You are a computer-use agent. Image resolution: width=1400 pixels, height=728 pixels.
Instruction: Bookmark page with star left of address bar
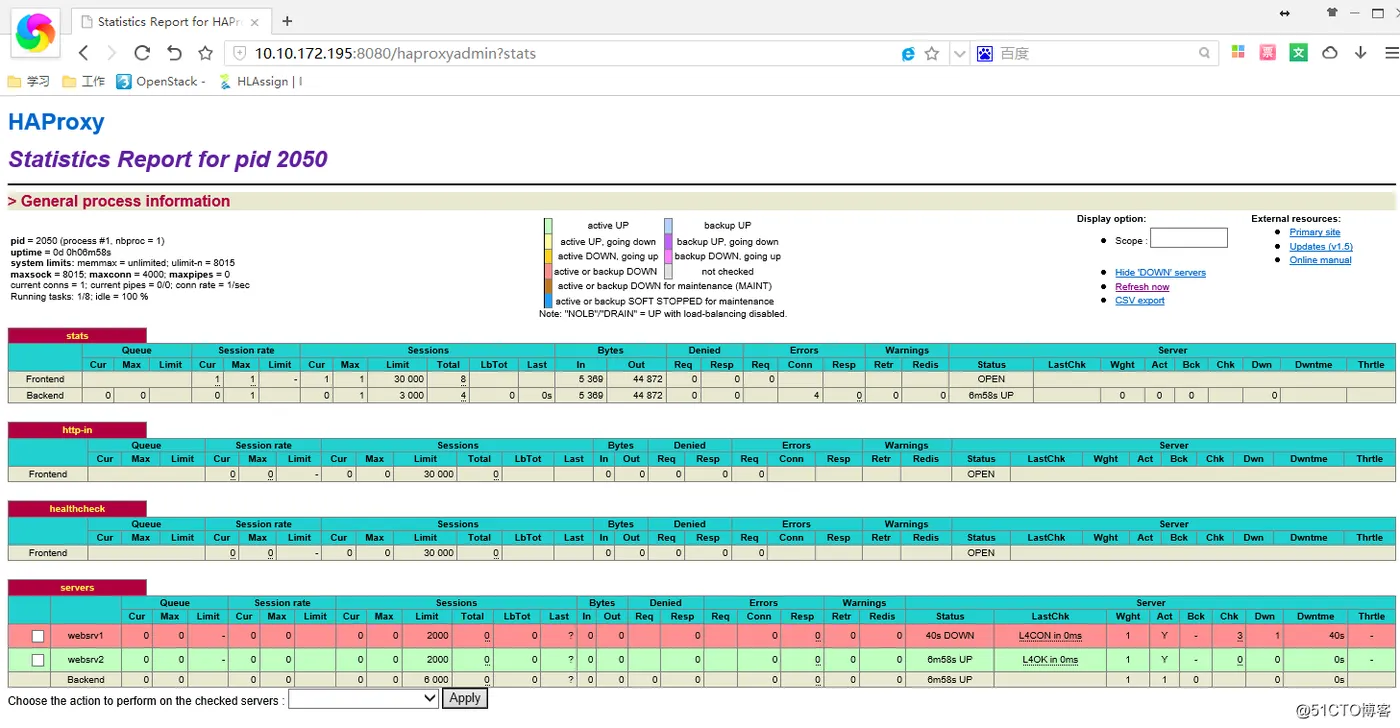click(206, 53)
